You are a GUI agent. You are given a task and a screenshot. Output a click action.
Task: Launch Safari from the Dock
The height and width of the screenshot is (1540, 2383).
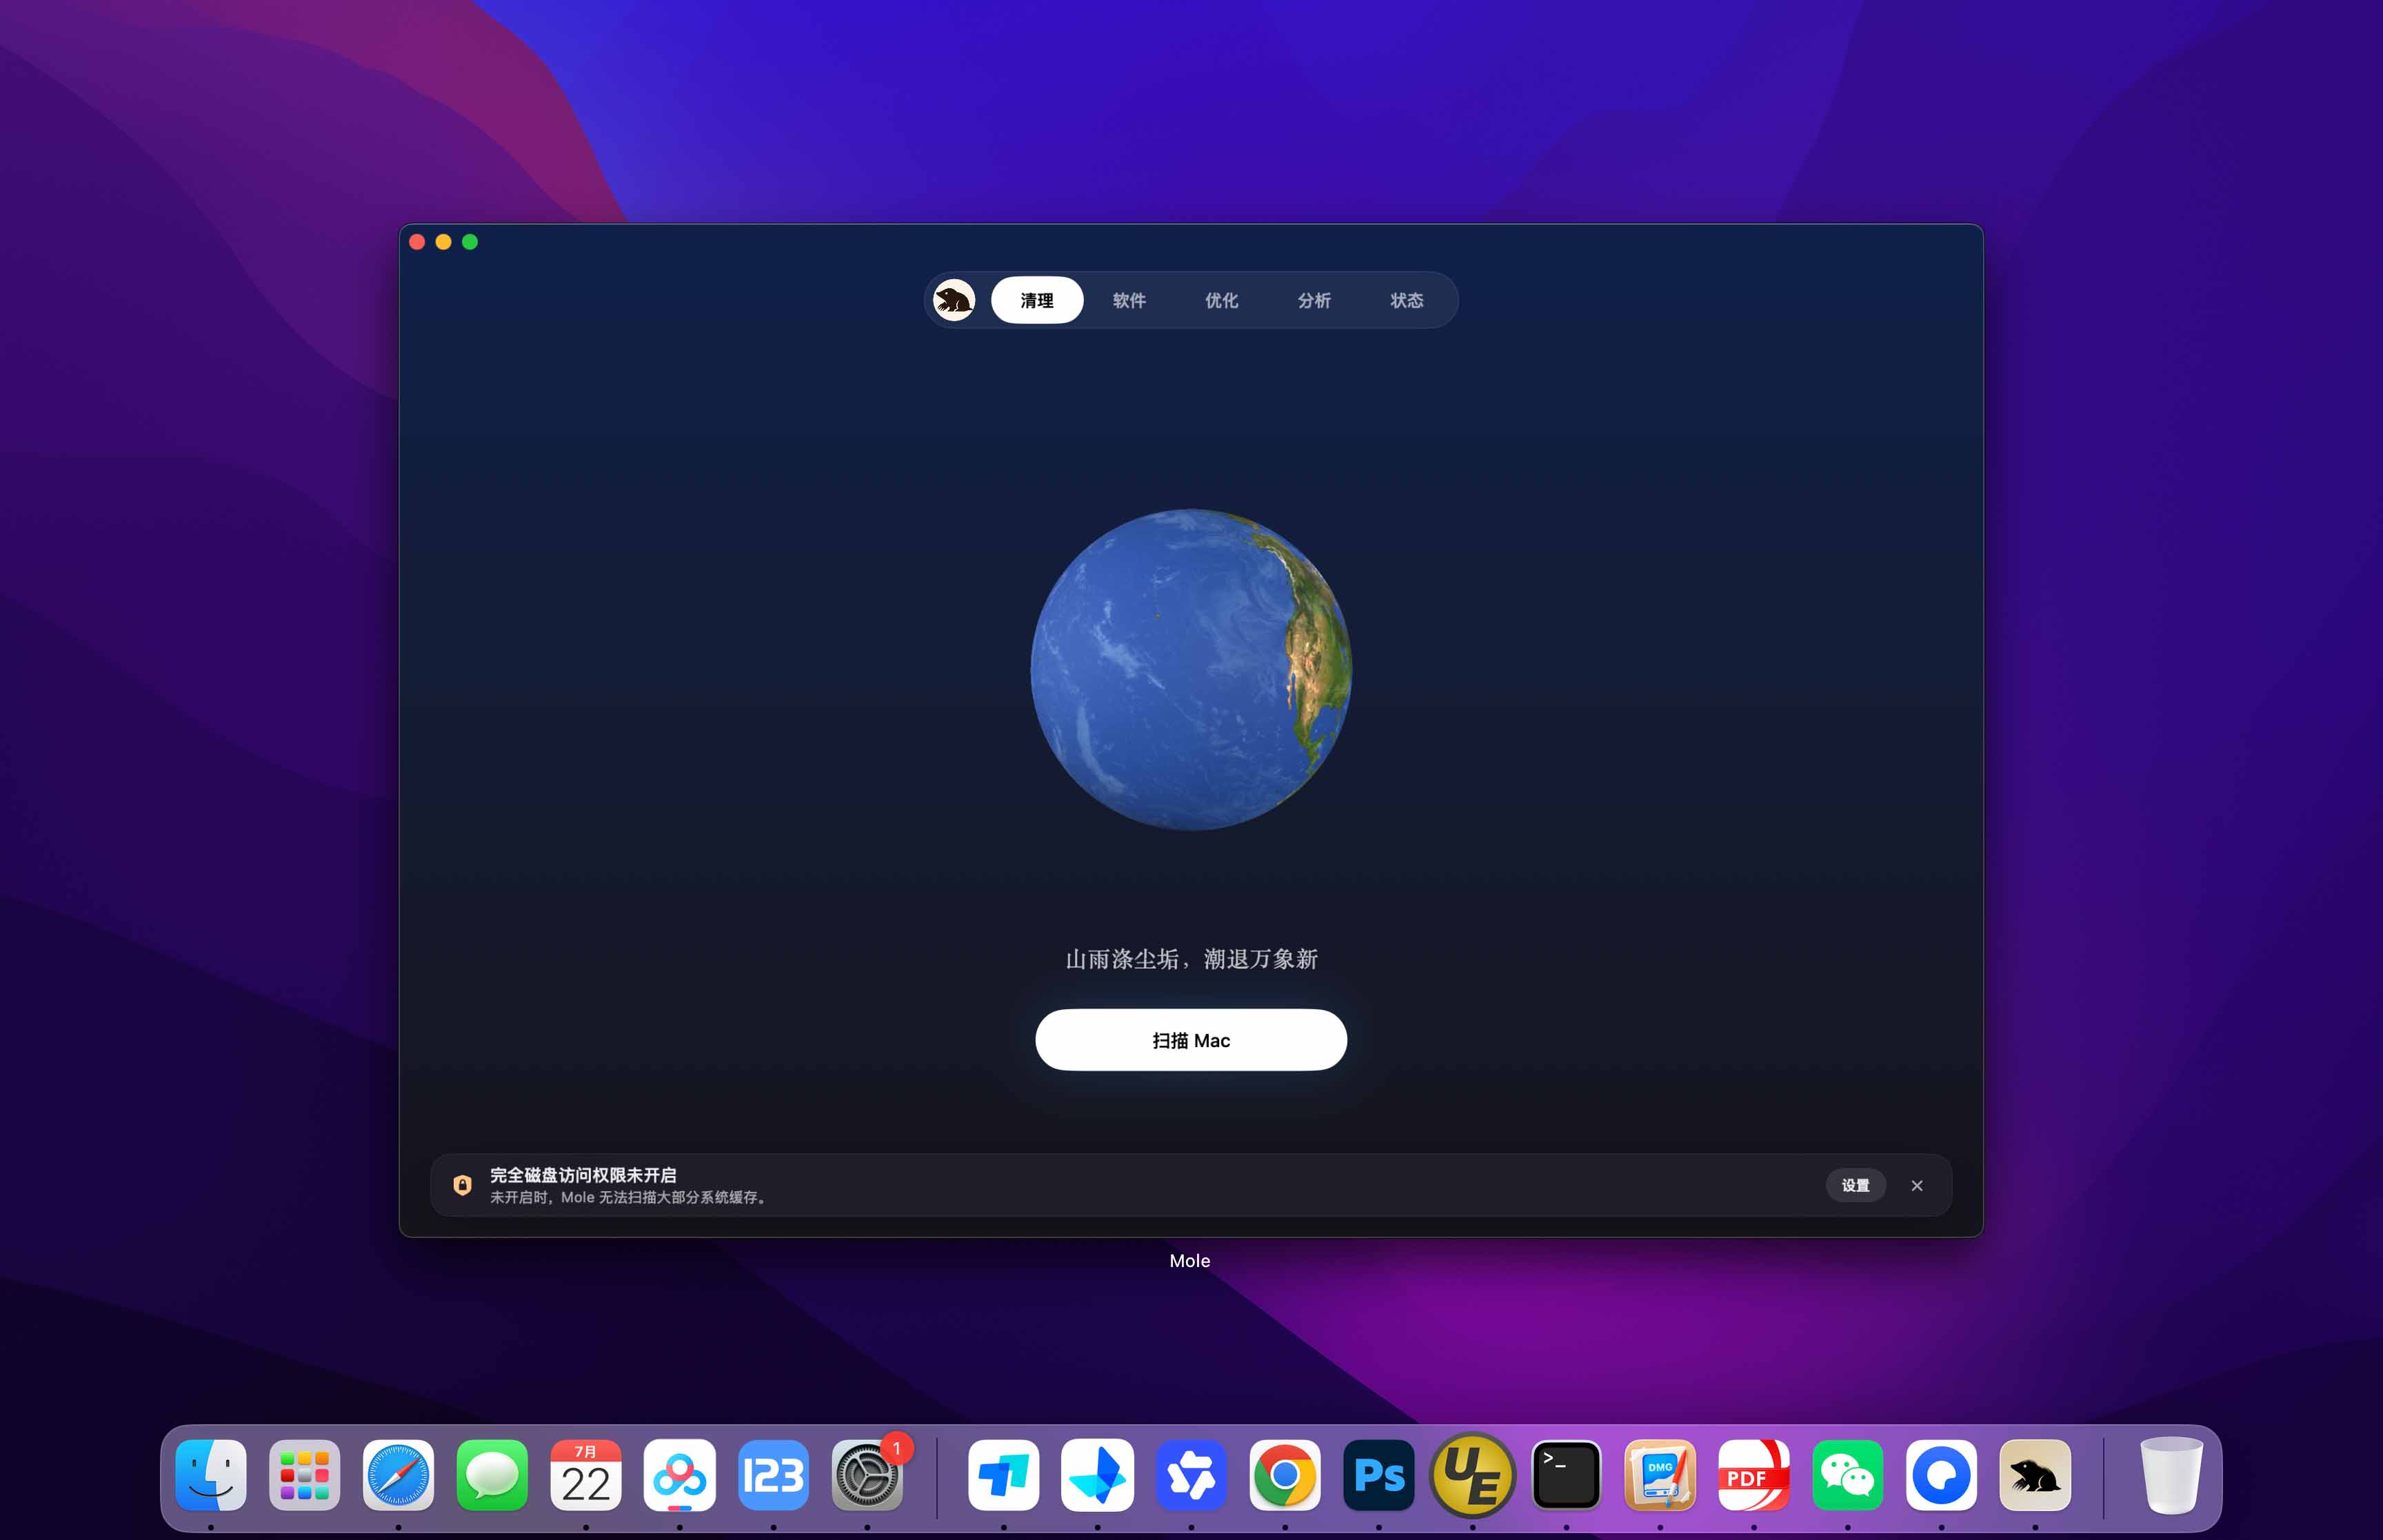[x=398, y=1475]
